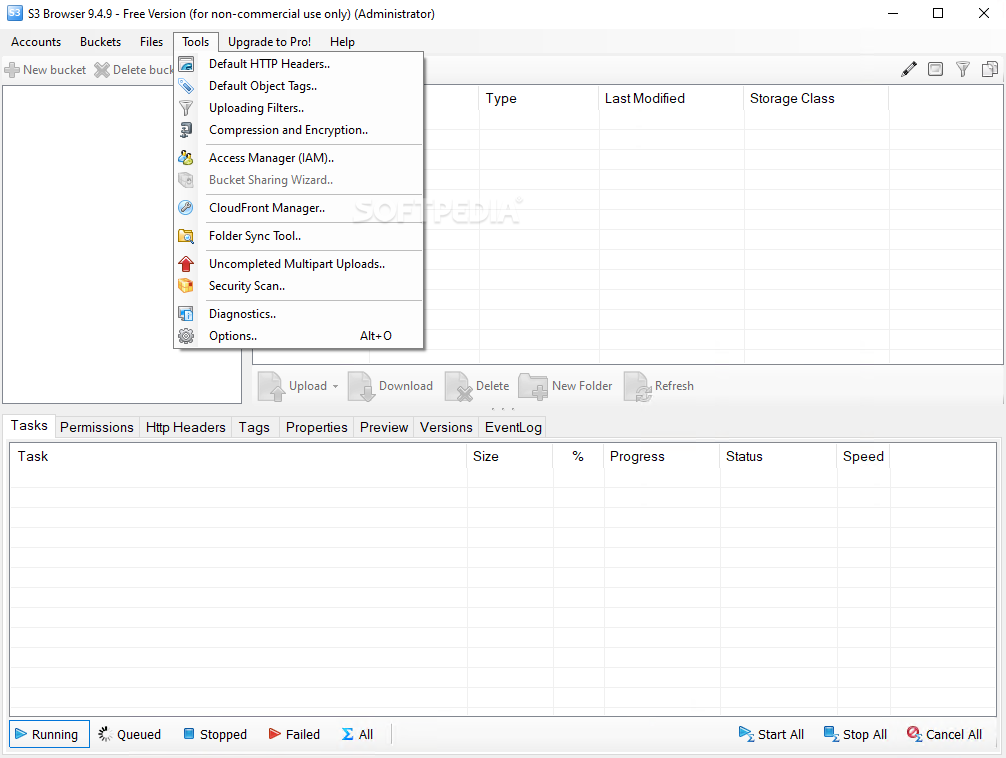1006x758 pixels.
Task: Show All tasks filter
Action: click(x=357, y=734)
